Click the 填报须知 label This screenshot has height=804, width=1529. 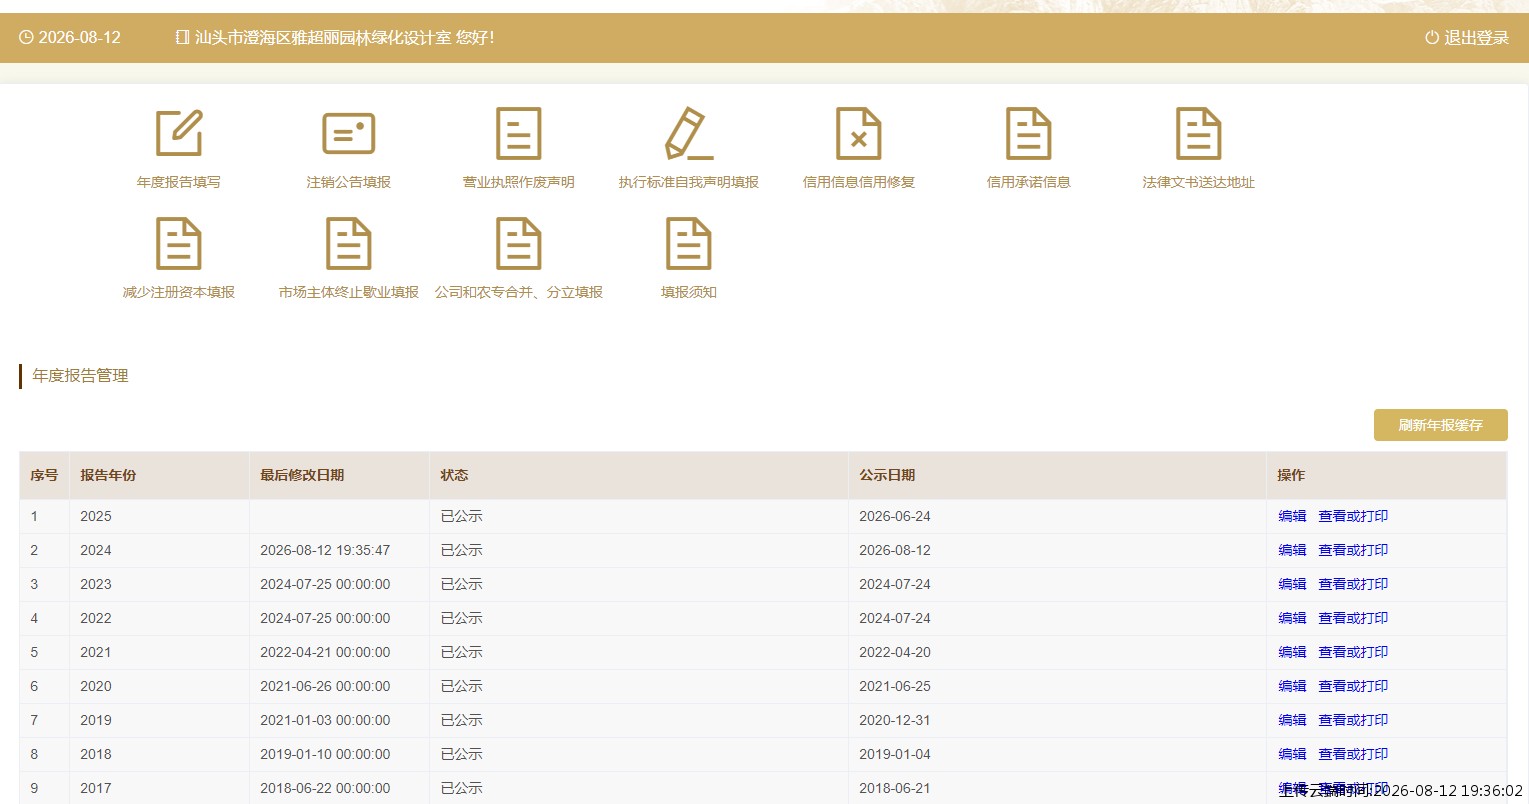click(689, 292)
